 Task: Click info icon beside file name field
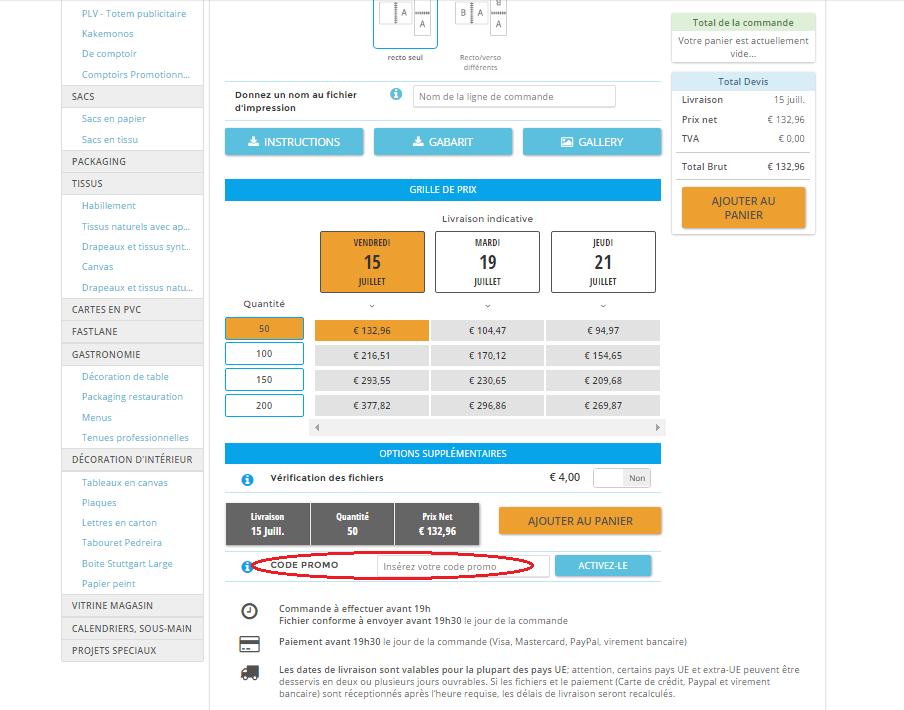pyautogui.click(x=396, y=94)
